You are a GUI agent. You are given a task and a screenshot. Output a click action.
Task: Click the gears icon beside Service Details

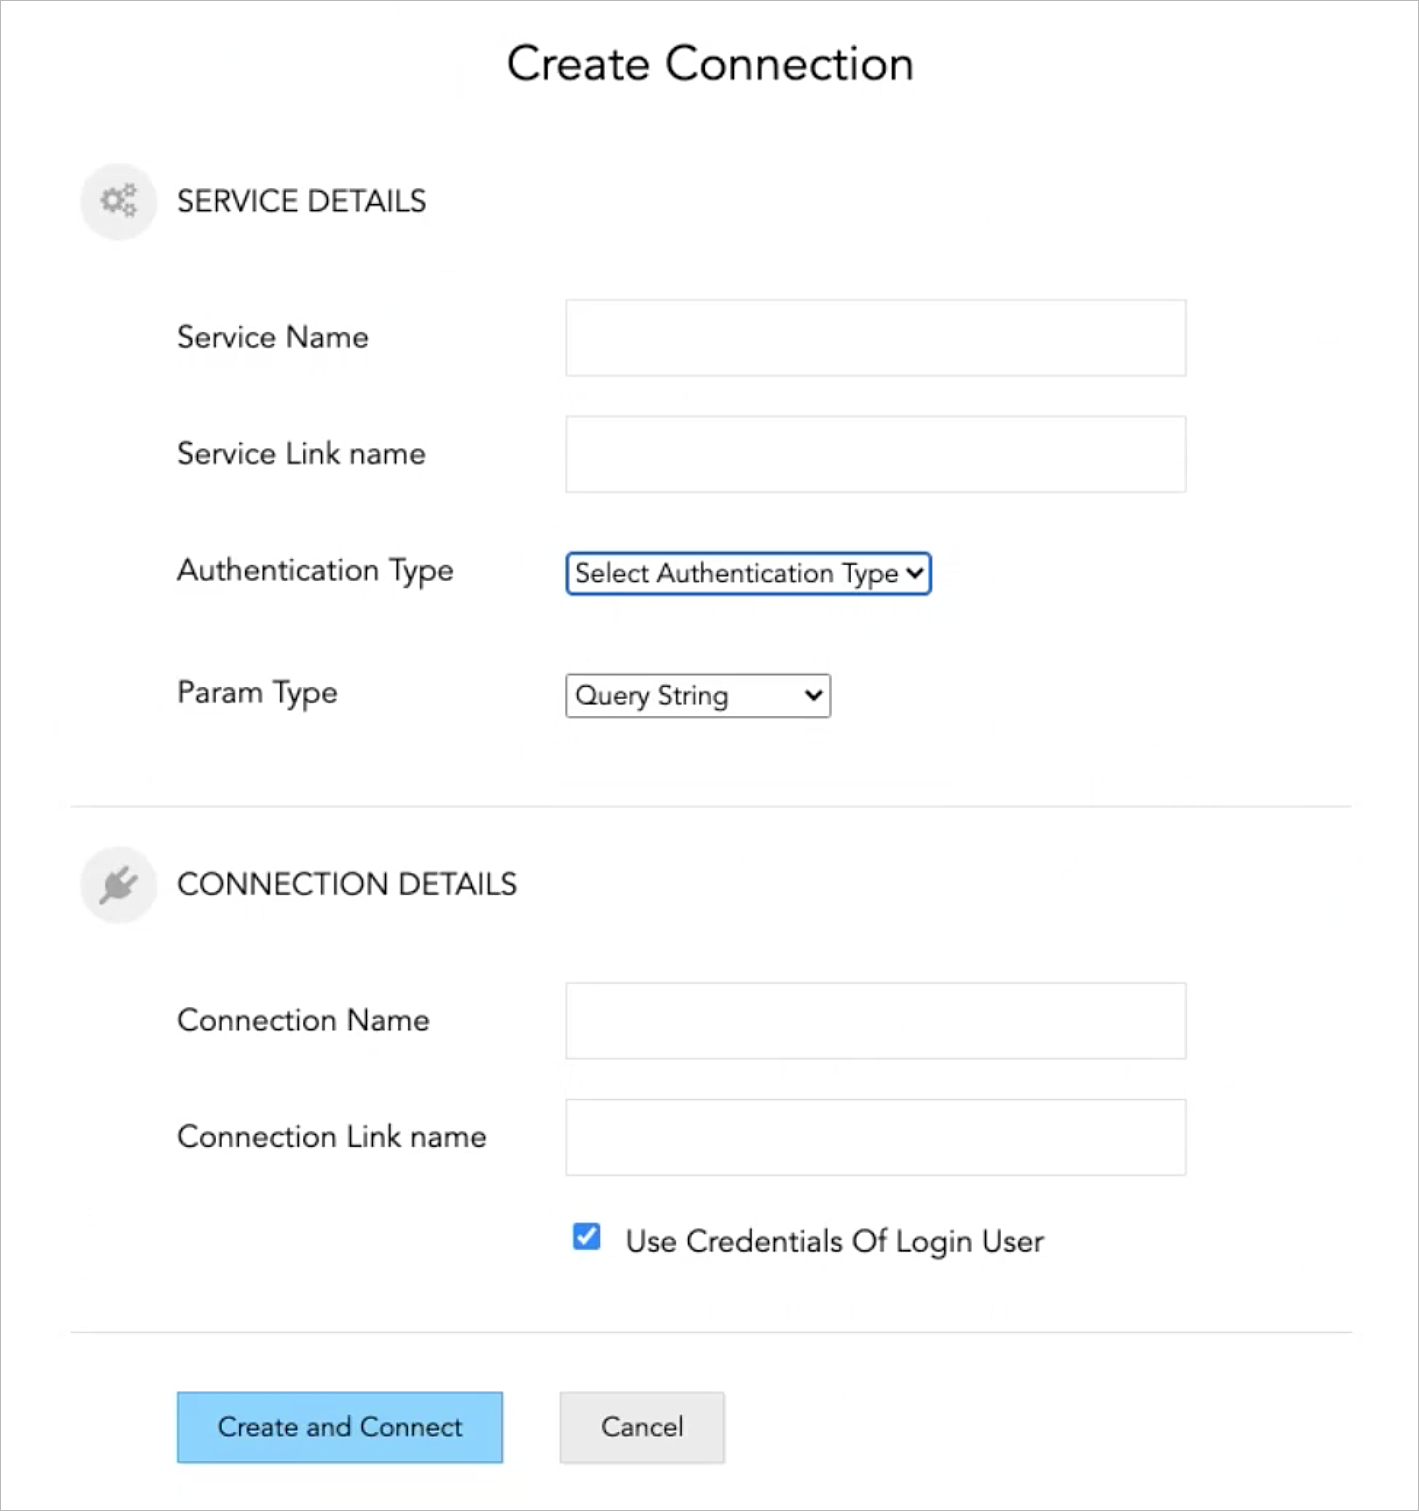(118, 201)
